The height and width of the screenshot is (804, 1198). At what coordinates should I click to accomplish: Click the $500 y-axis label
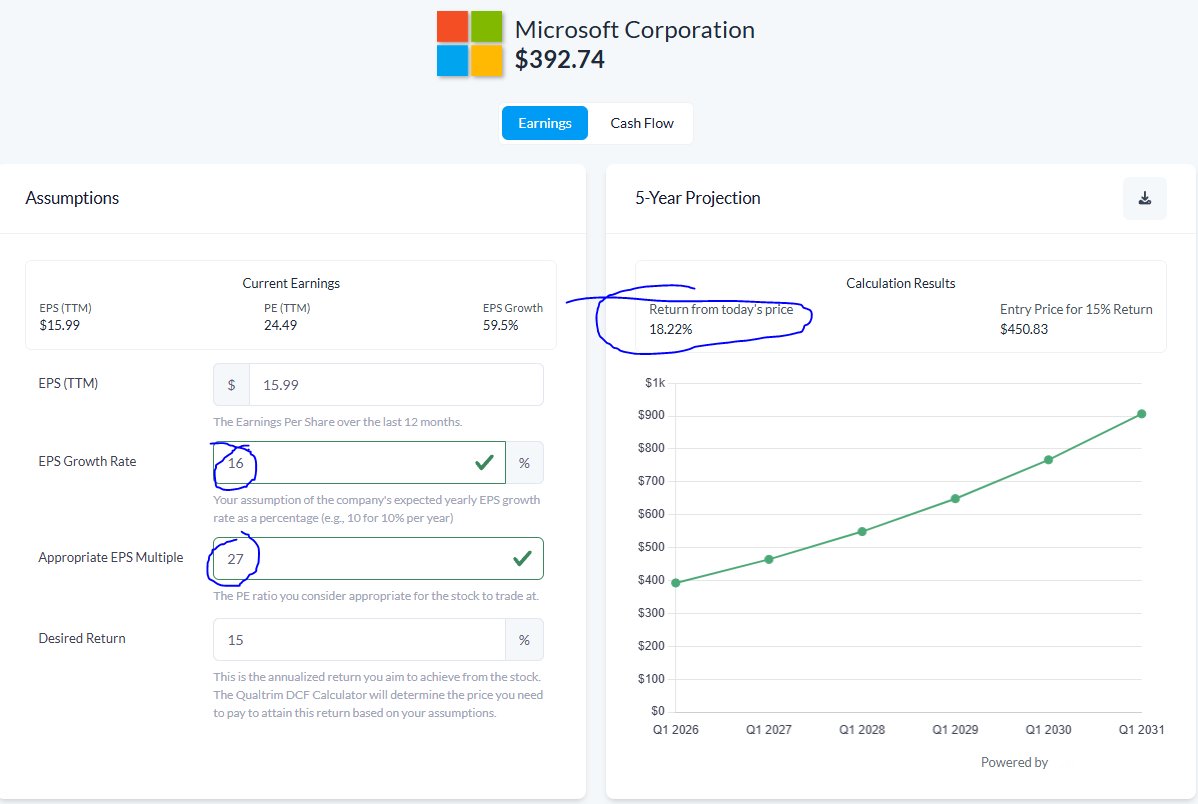[651, 547]
